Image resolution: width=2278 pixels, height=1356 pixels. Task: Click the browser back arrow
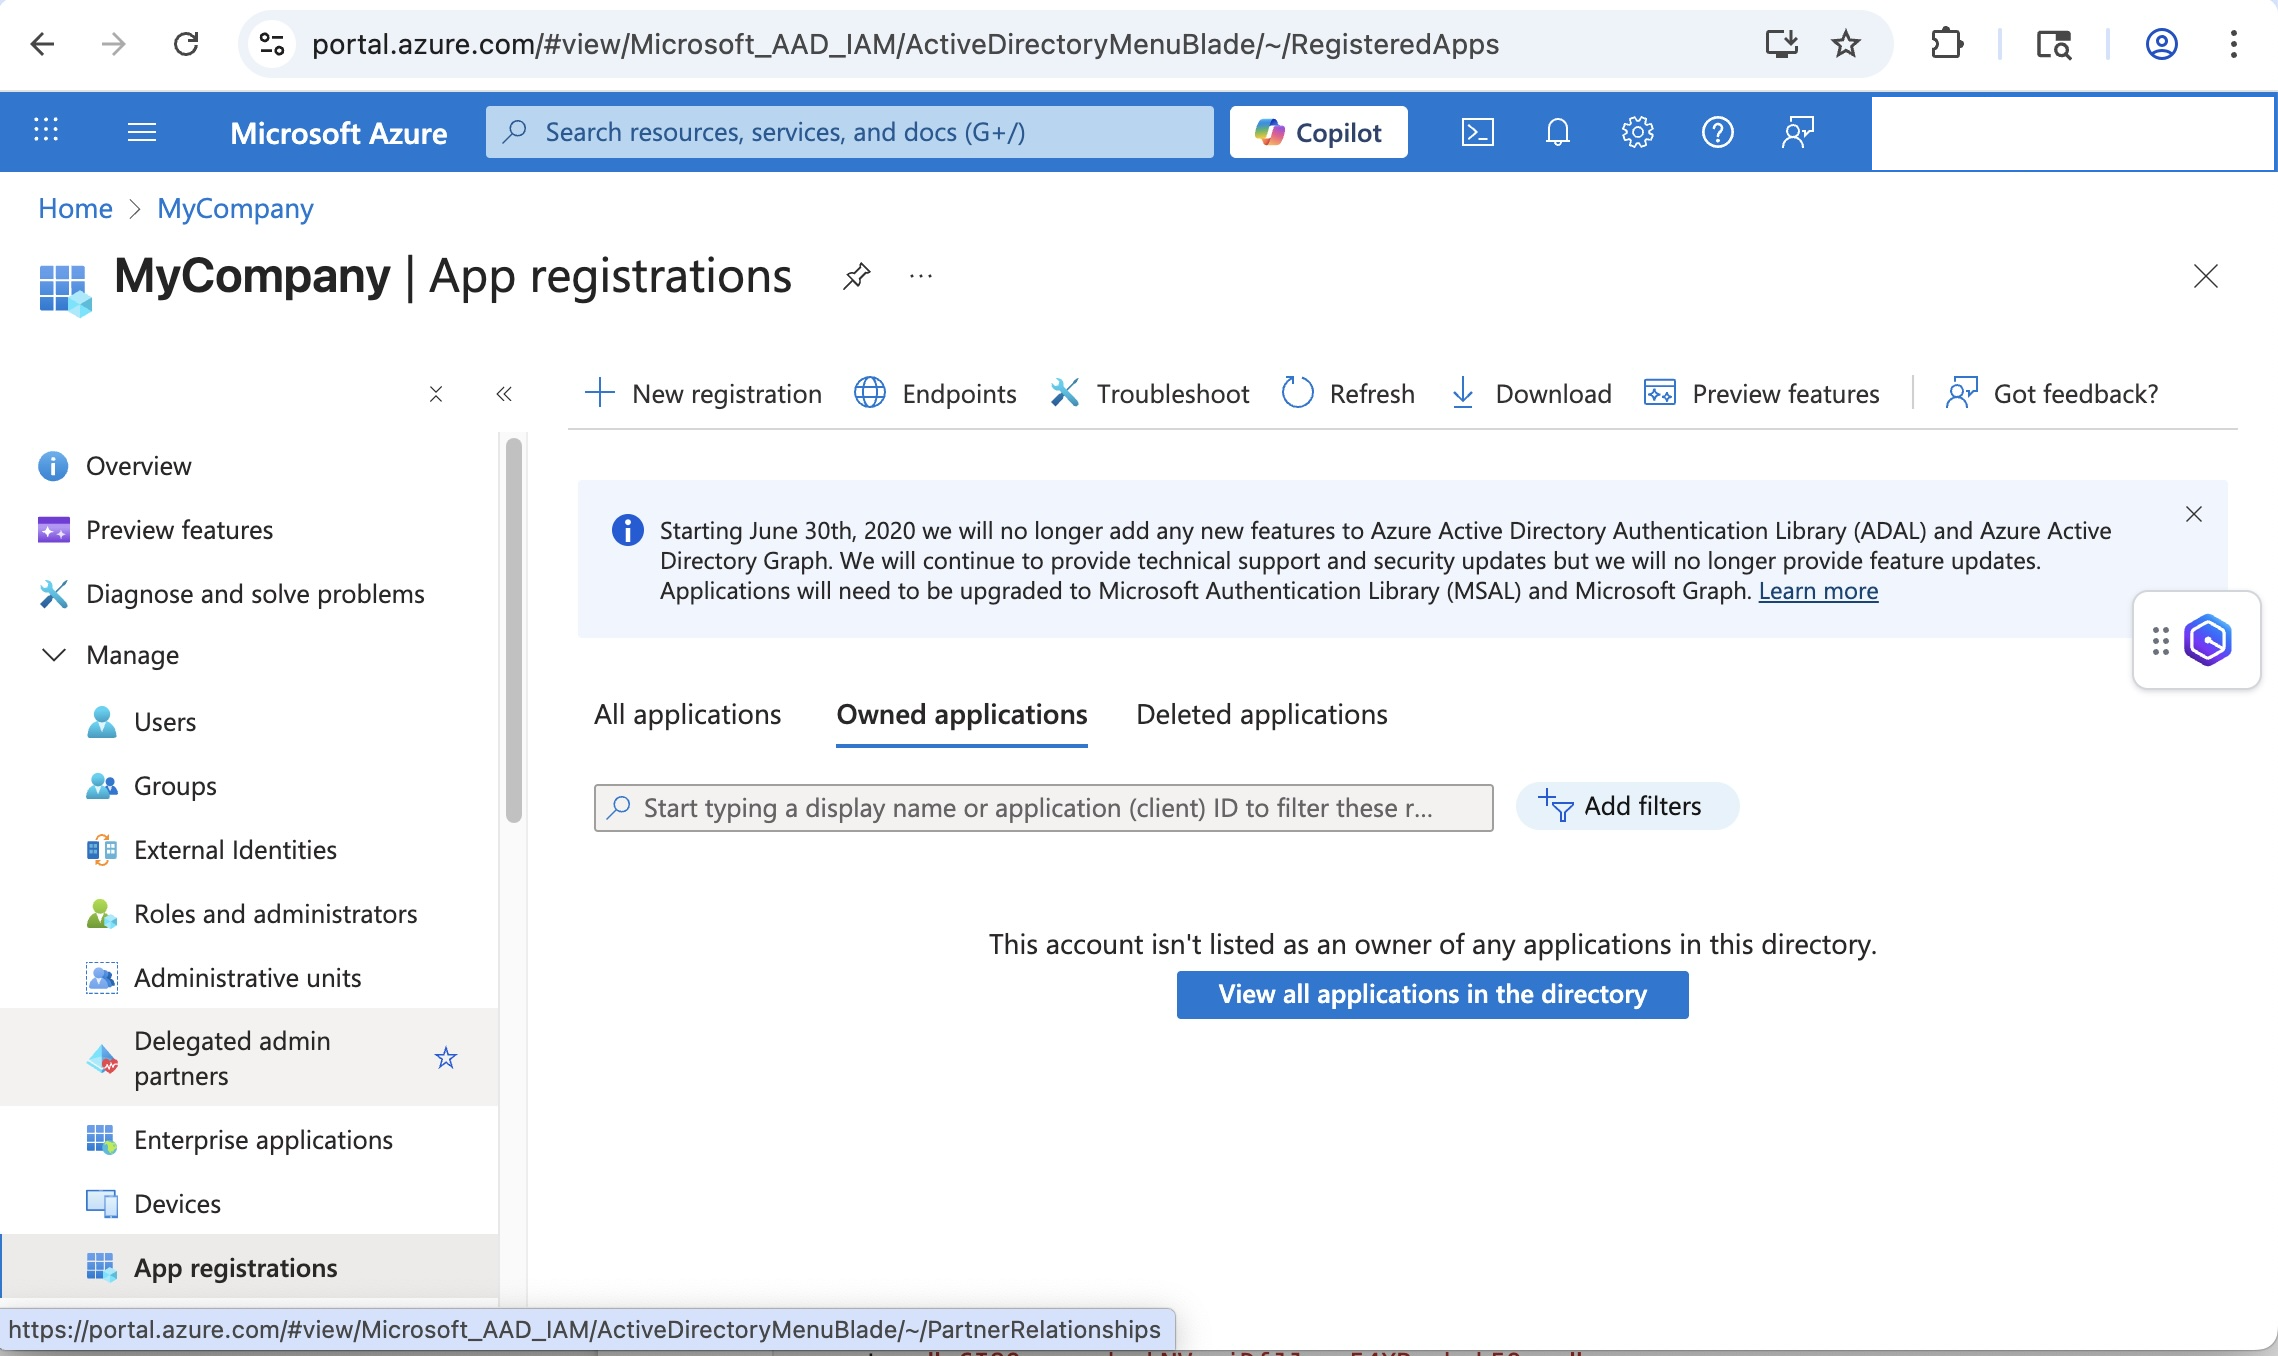click(x=42, y=44)
